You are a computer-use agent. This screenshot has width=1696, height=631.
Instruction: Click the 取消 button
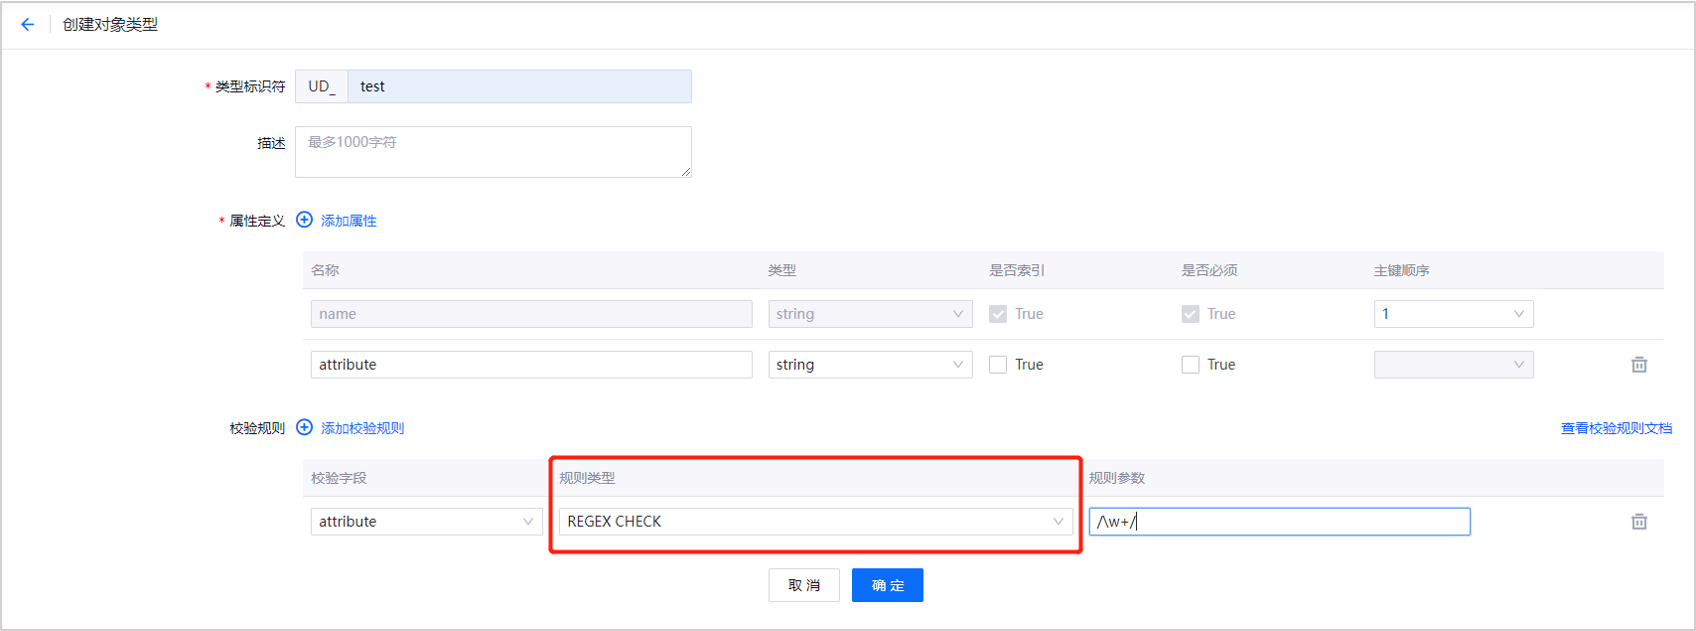coord(804,586)
